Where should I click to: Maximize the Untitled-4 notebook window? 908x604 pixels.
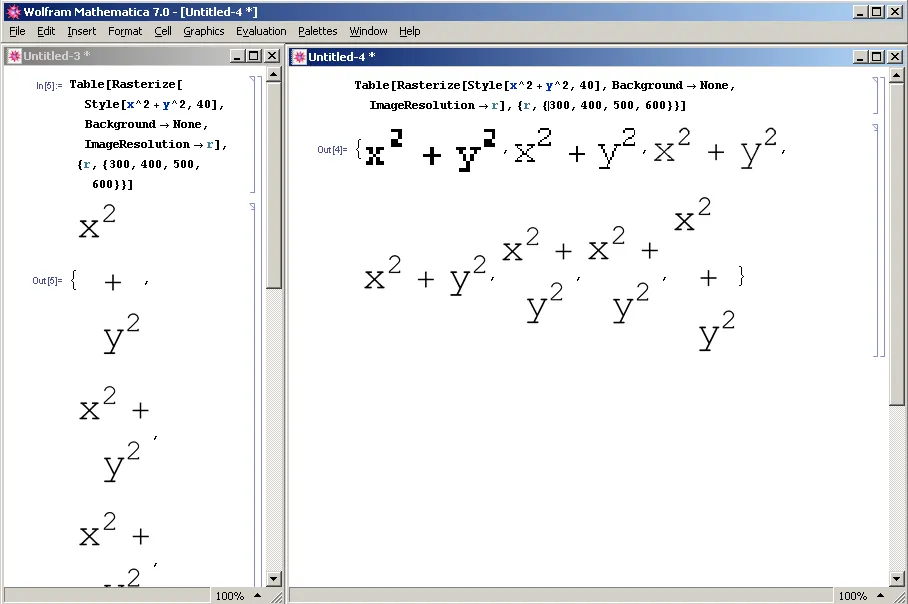[877, 57]
